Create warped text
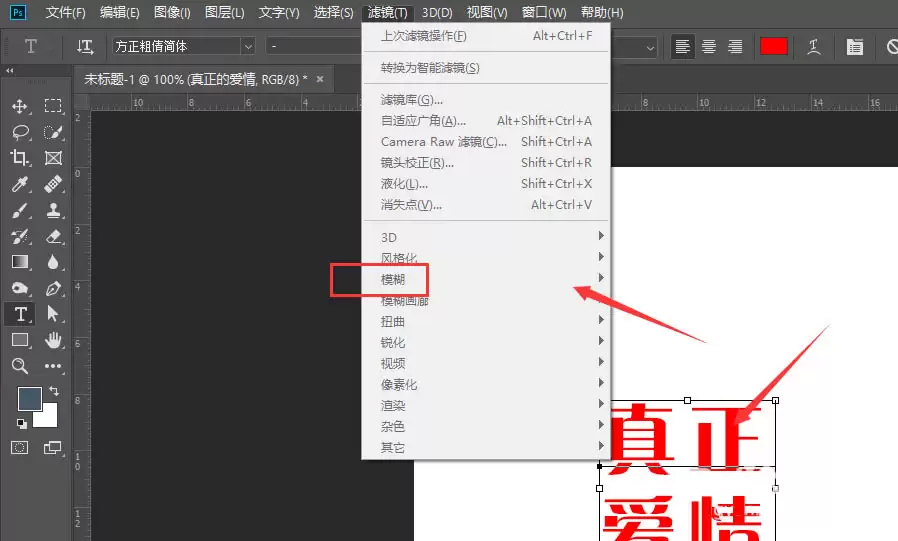Screen dimensions: 898x541 (x=814, y=46)
